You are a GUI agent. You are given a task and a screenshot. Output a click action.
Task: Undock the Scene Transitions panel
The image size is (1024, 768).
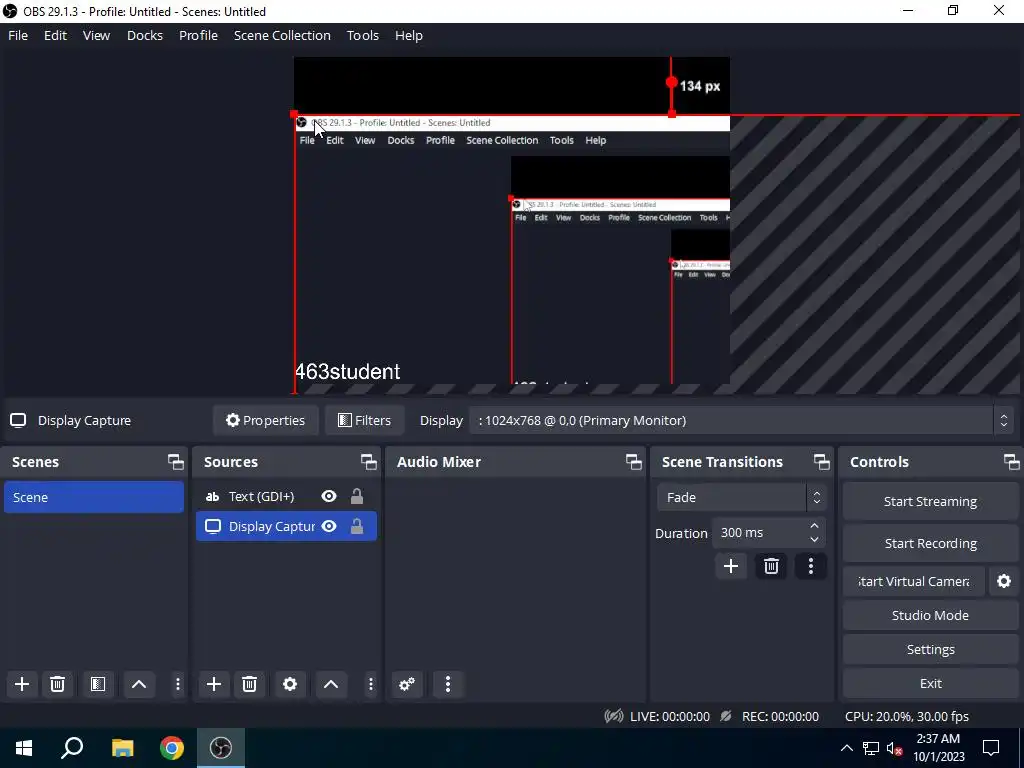click(x=822, y=462)
